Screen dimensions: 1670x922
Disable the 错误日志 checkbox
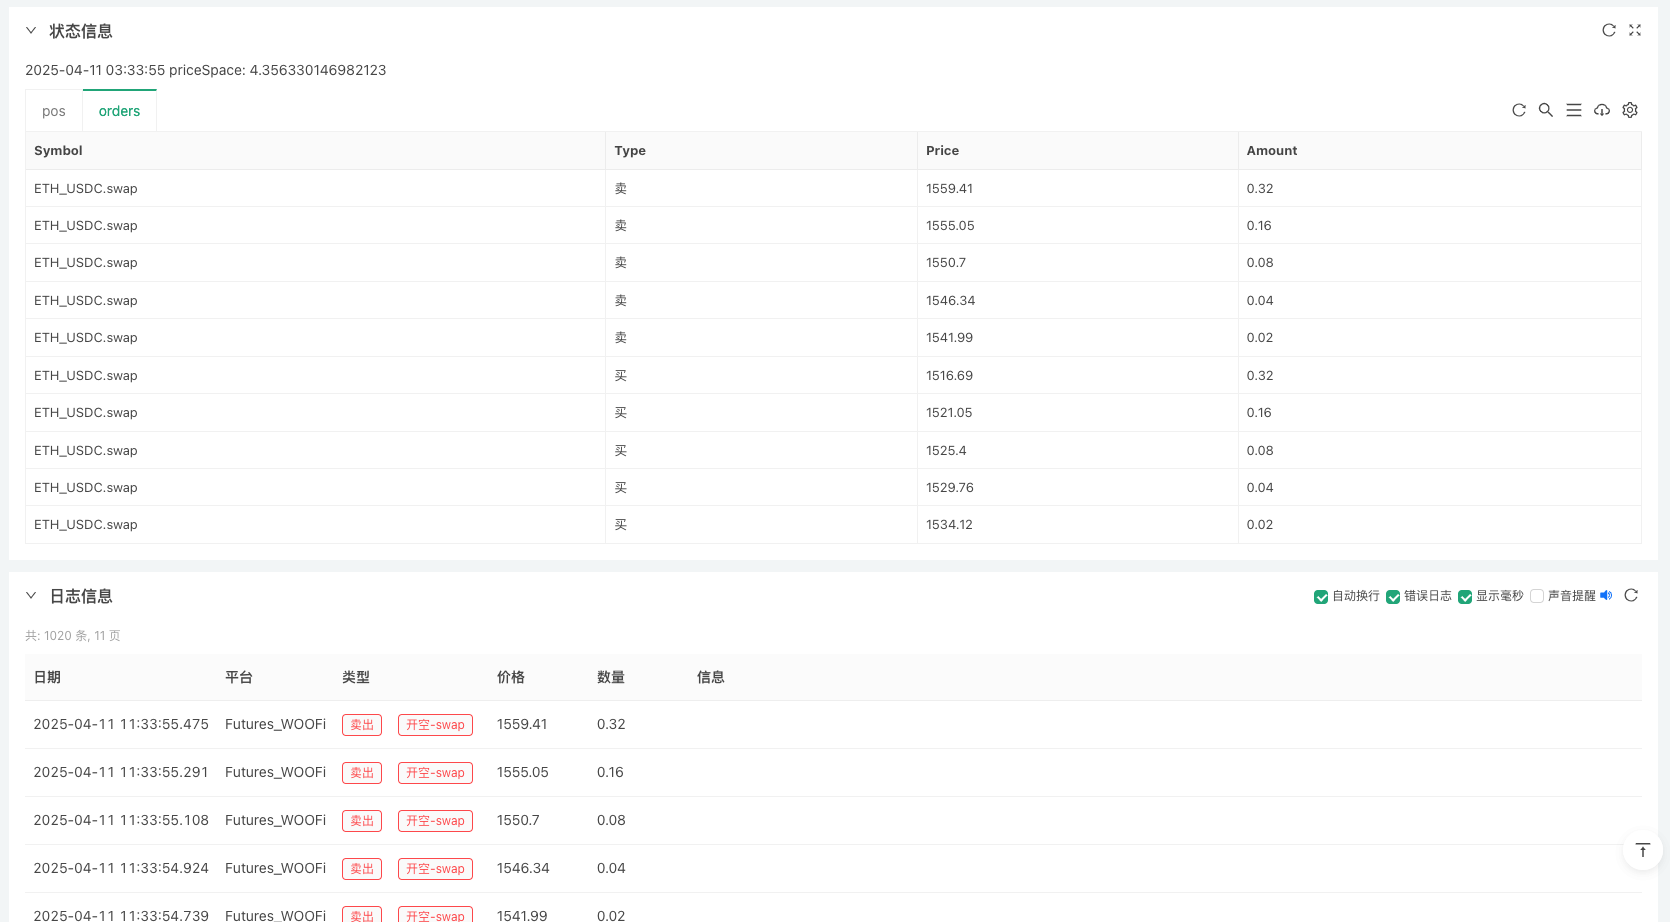[1393, 597]
